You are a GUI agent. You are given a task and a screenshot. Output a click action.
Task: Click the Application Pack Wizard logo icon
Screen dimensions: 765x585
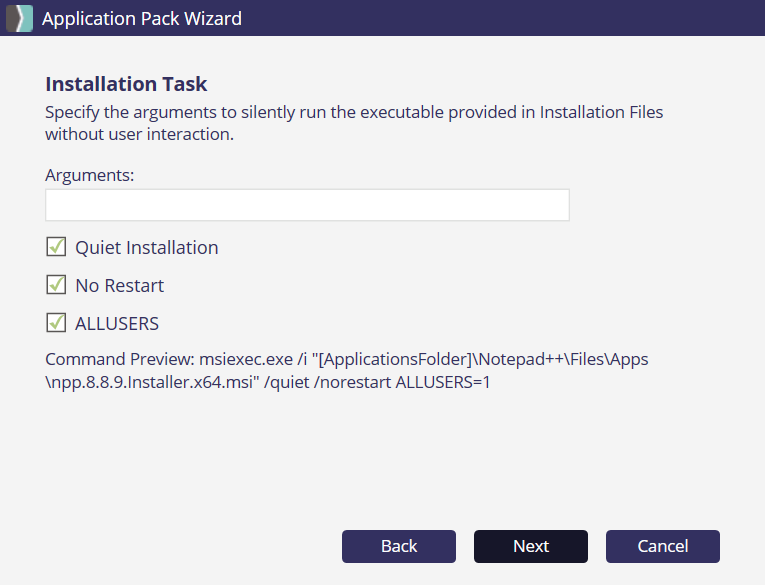(20, 18)
